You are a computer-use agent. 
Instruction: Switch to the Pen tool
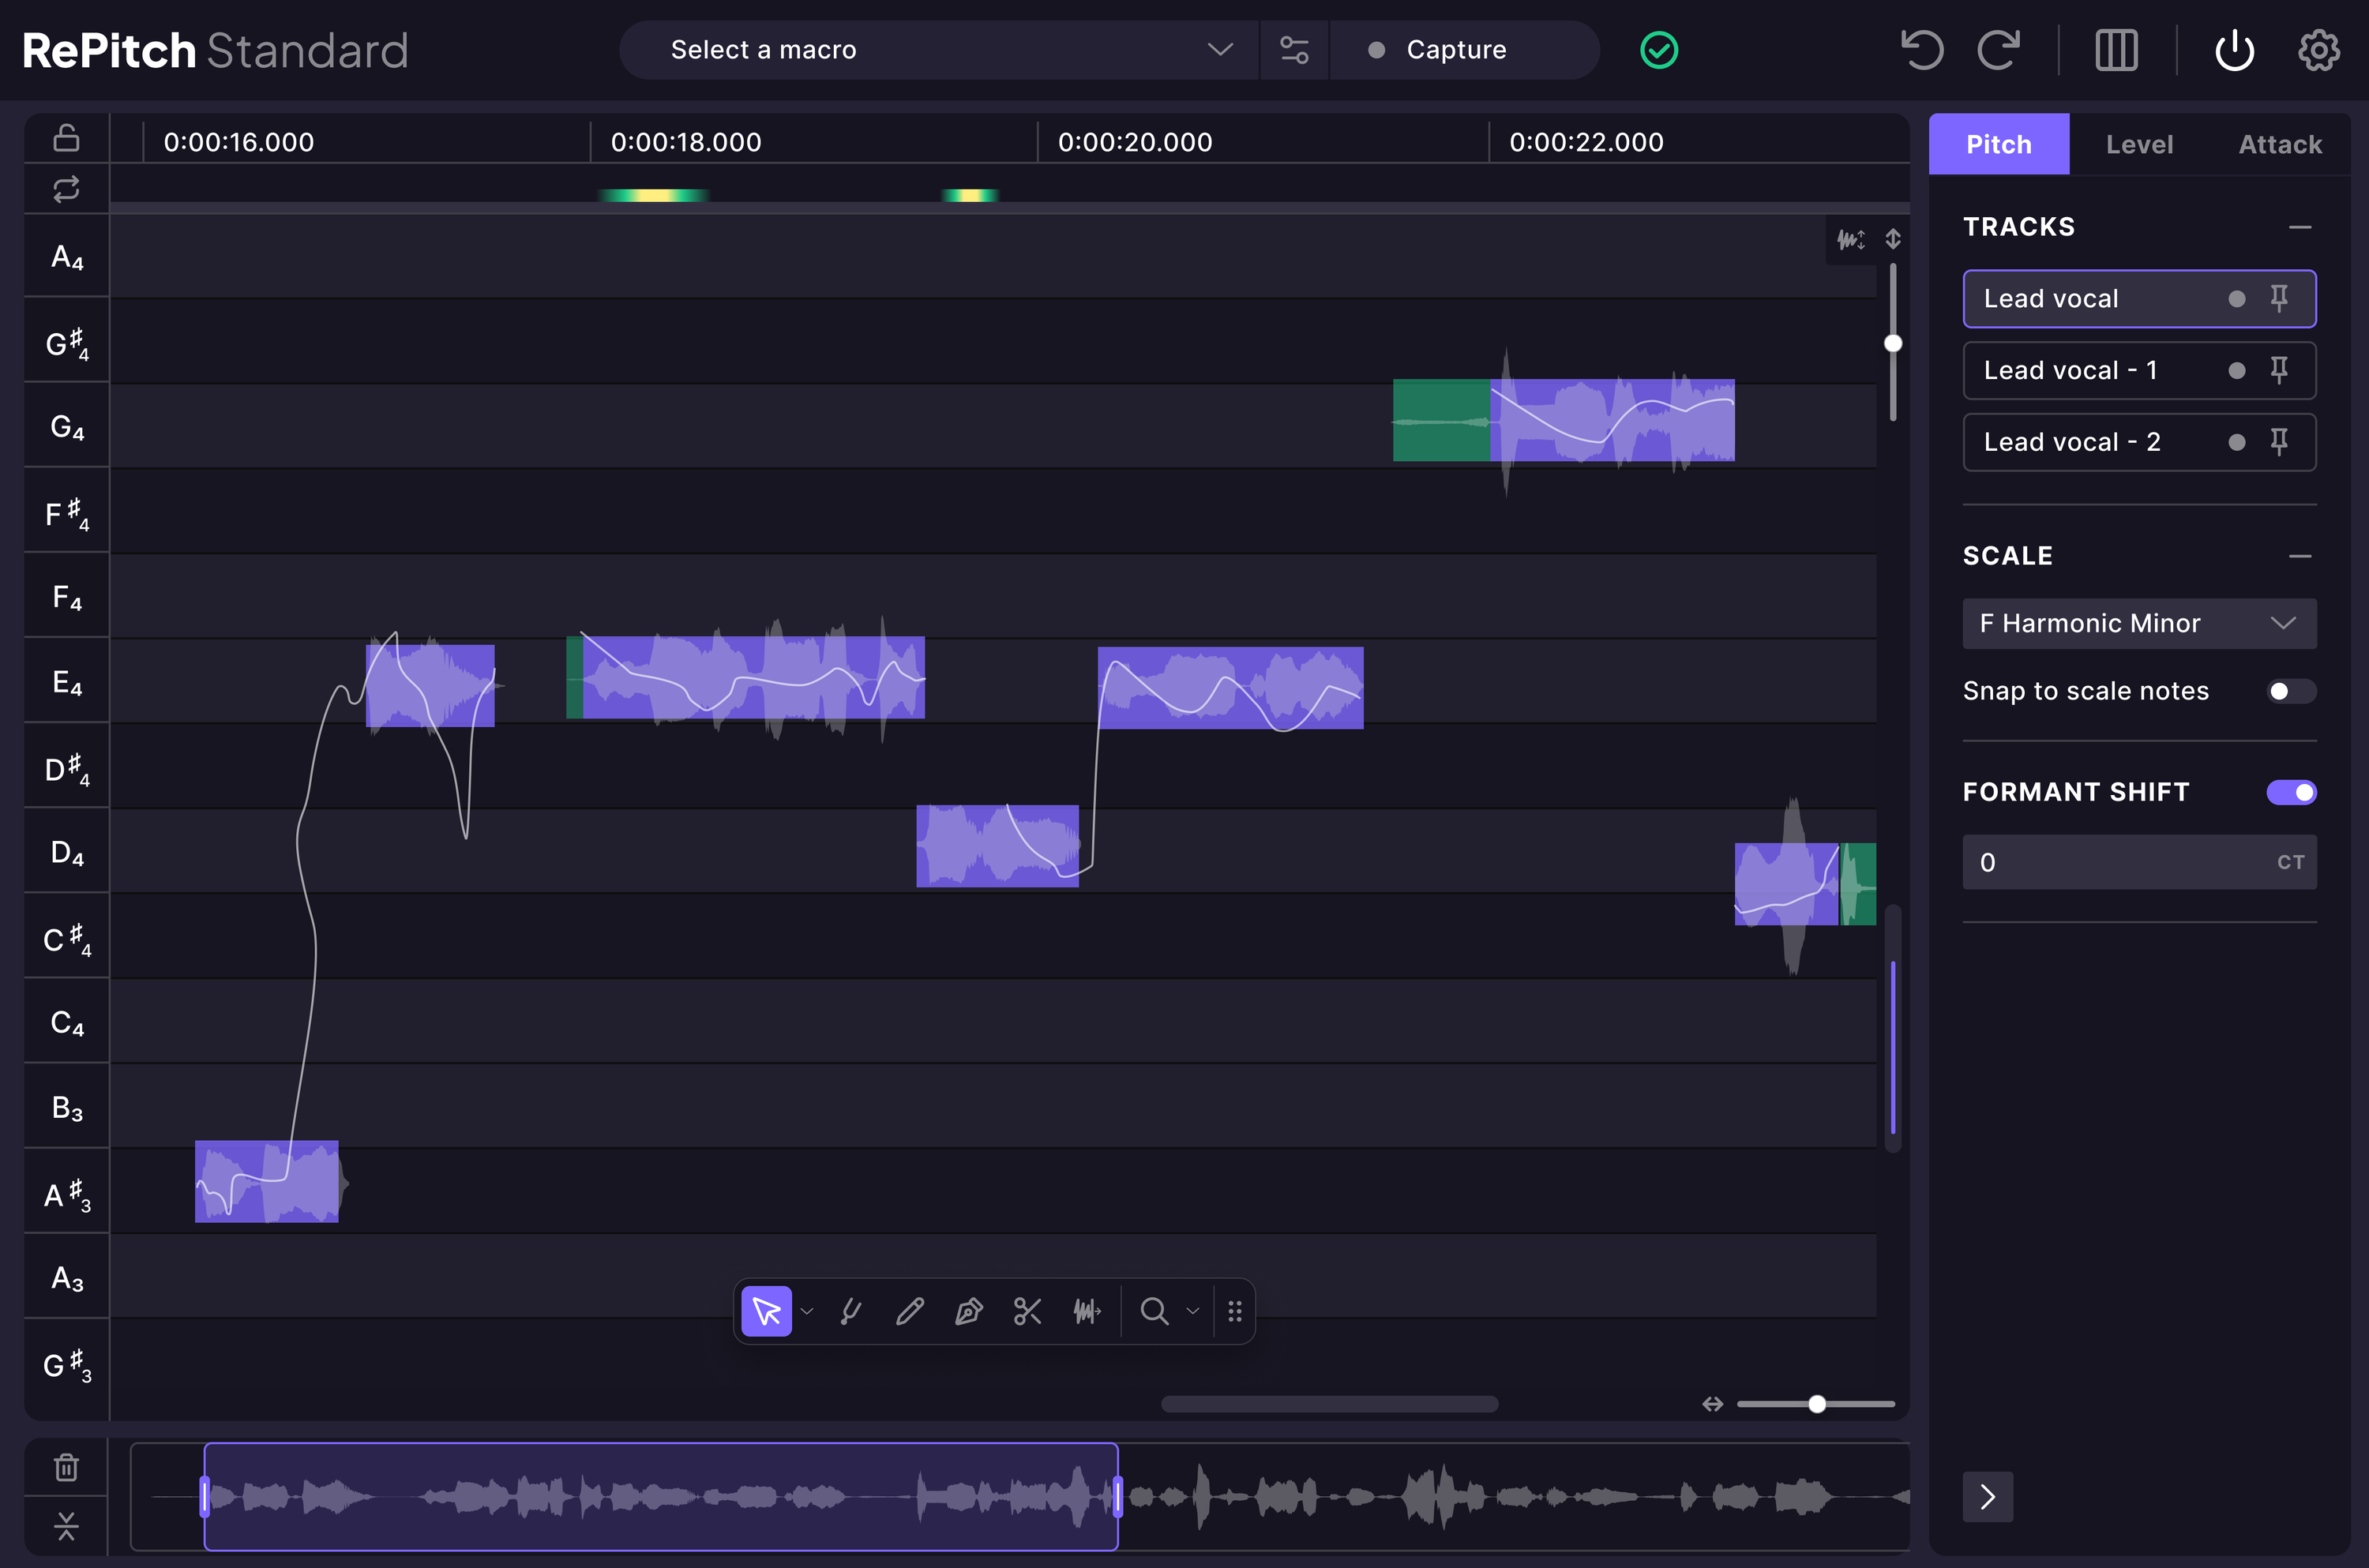[x=968, y=1311]
